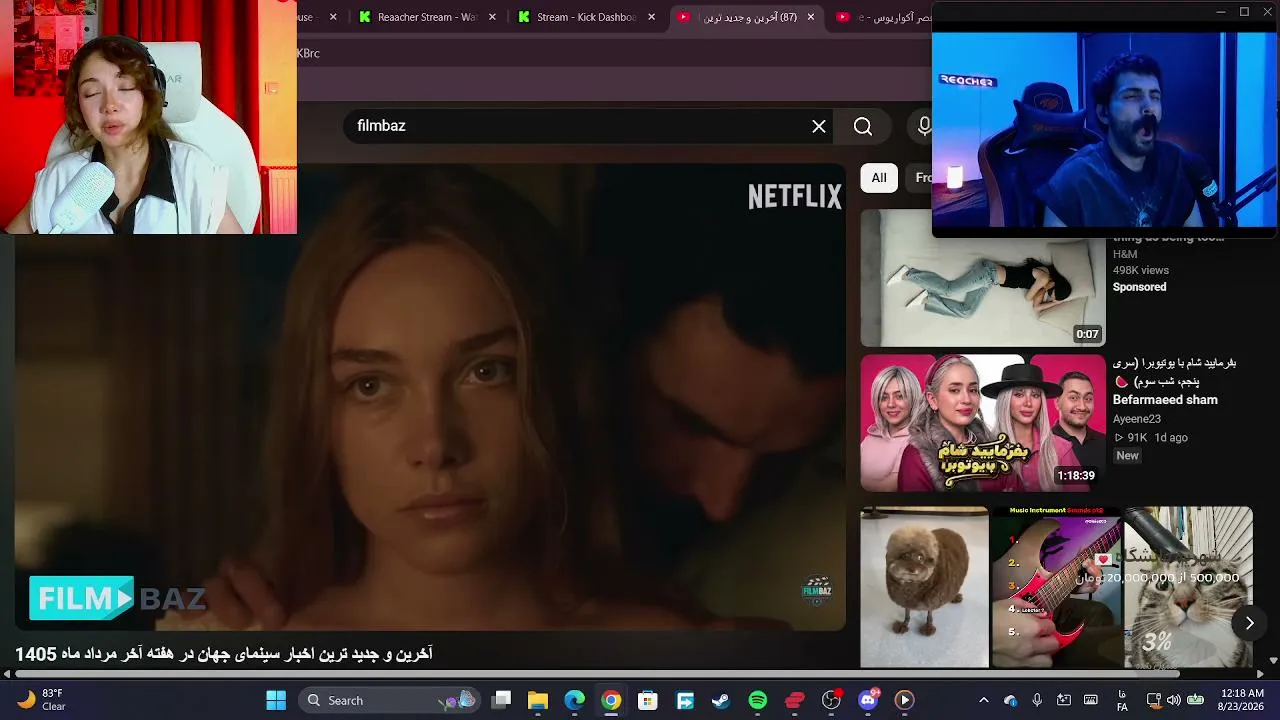Viewport: 1280px width, 720px height.
Task: Open the fluffy brown animal Short
Action: (924, 587)
